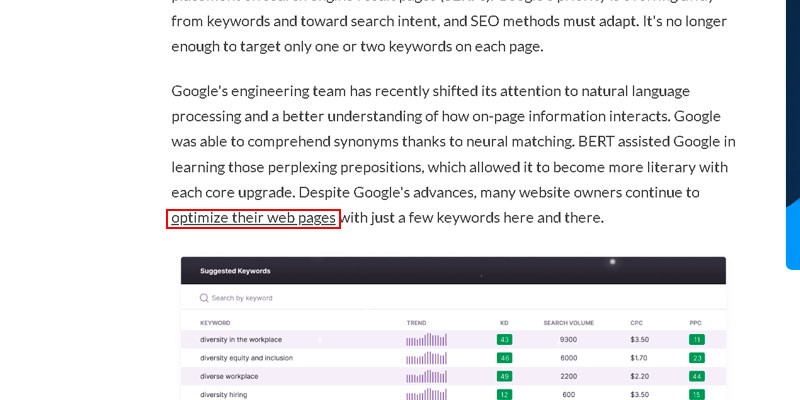Click search volume value 9300

pos(568,340)
